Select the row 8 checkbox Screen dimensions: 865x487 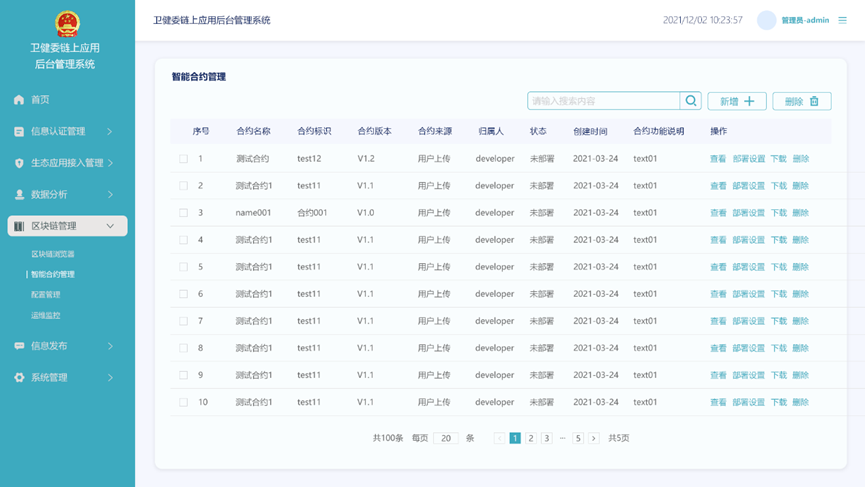[x=183, y=348]
